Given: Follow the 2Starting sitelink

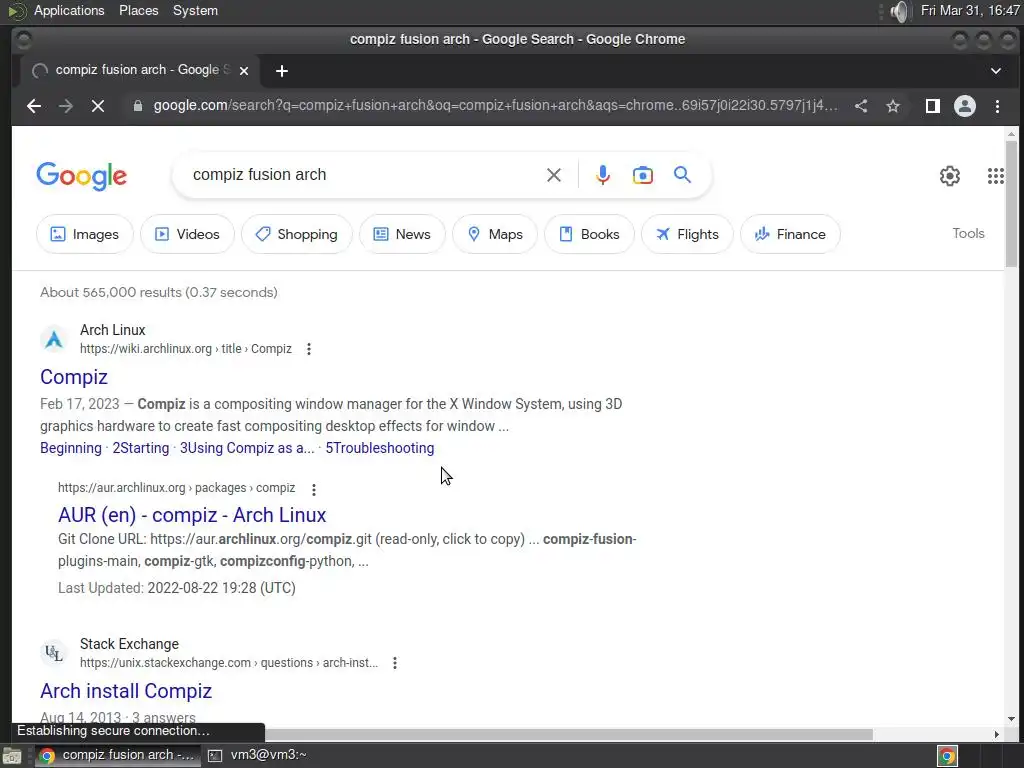Looking at the screenshot, I should [x=140, y=448].
